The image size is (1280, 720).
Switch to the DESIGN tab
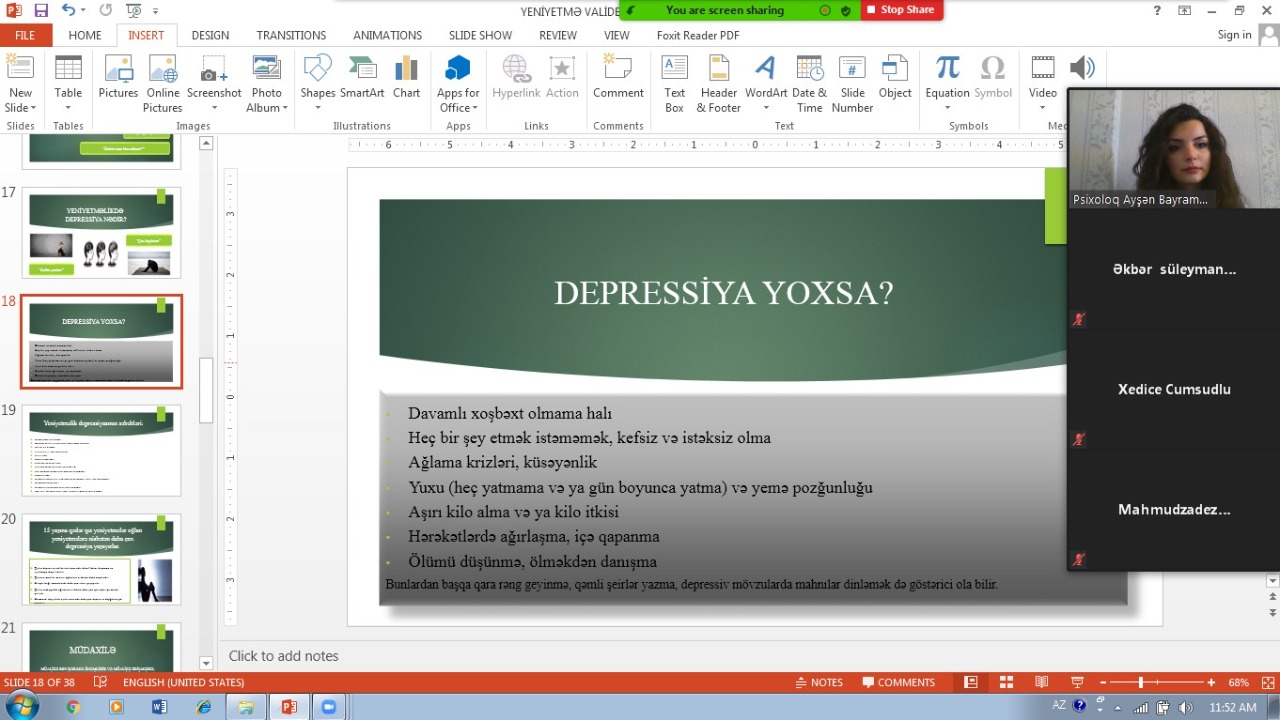pos(210,35)
